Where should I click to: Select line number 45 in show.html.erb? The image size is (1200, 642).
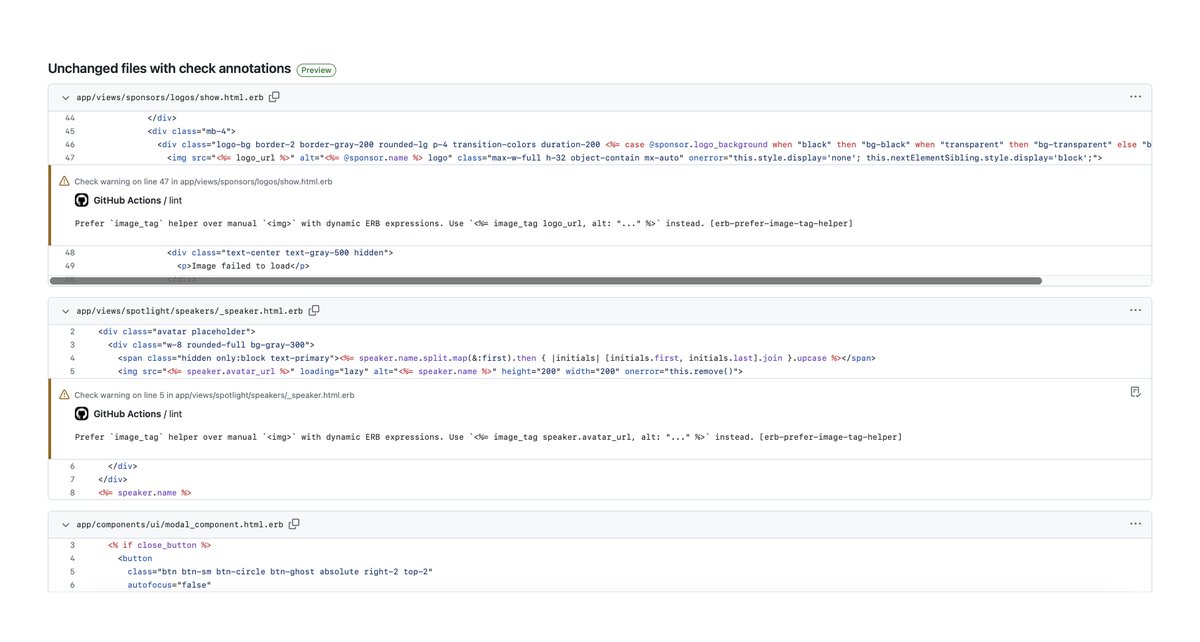70,131
